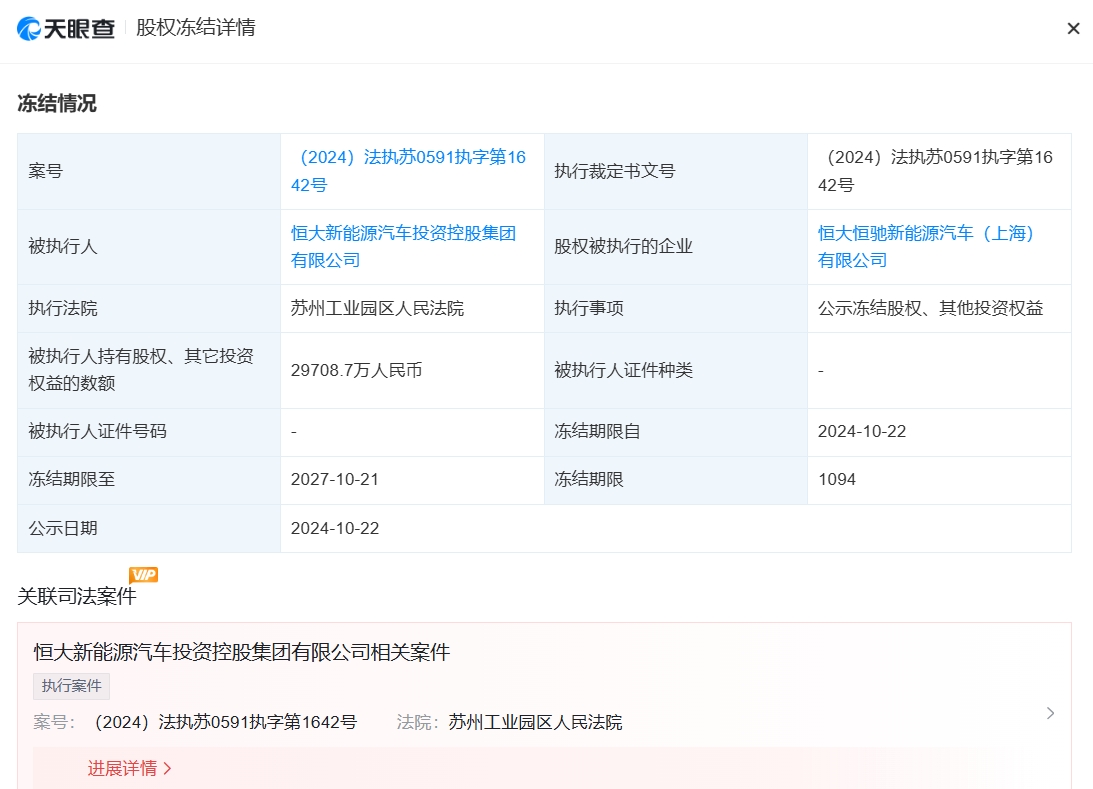Select the 被执行人 label cell
The image size is (1093, 789).
[x=149, y=247]
